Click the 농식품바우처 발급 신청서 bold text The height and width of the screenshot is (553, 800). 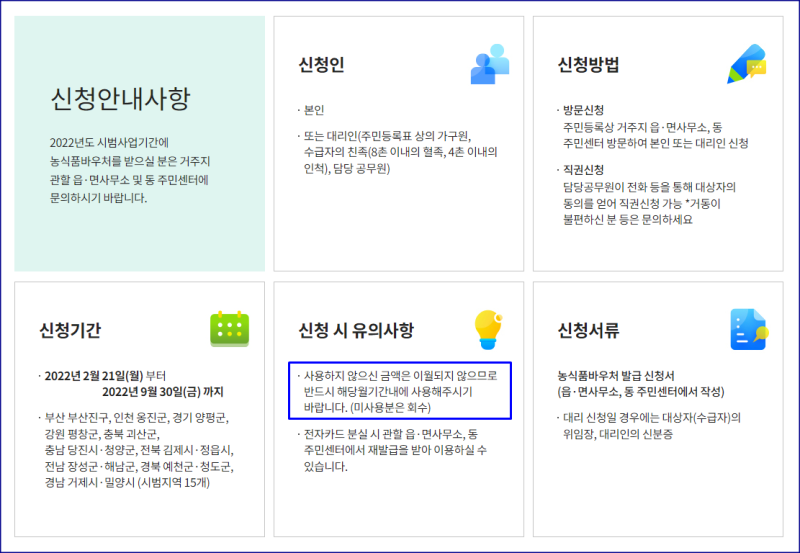point(616,376)
